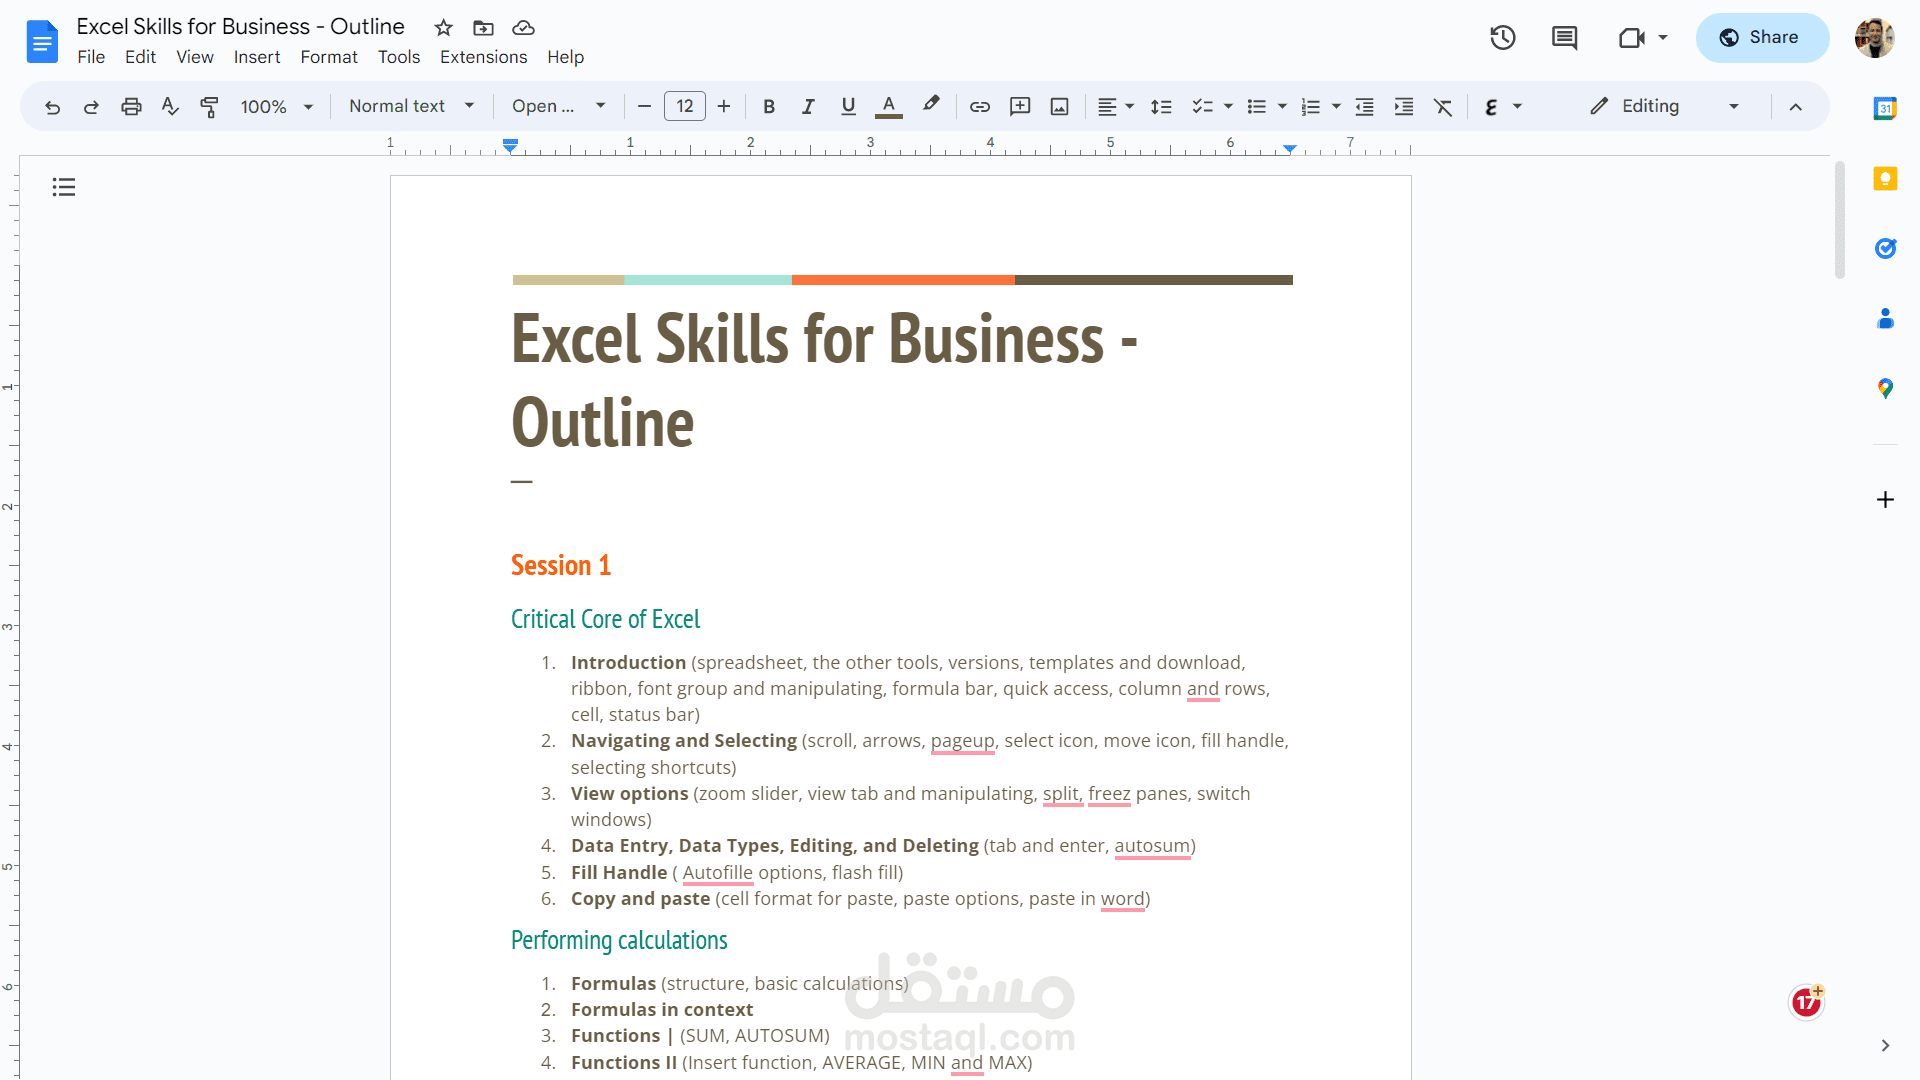Toggle underline formatting

pos(848,107)
